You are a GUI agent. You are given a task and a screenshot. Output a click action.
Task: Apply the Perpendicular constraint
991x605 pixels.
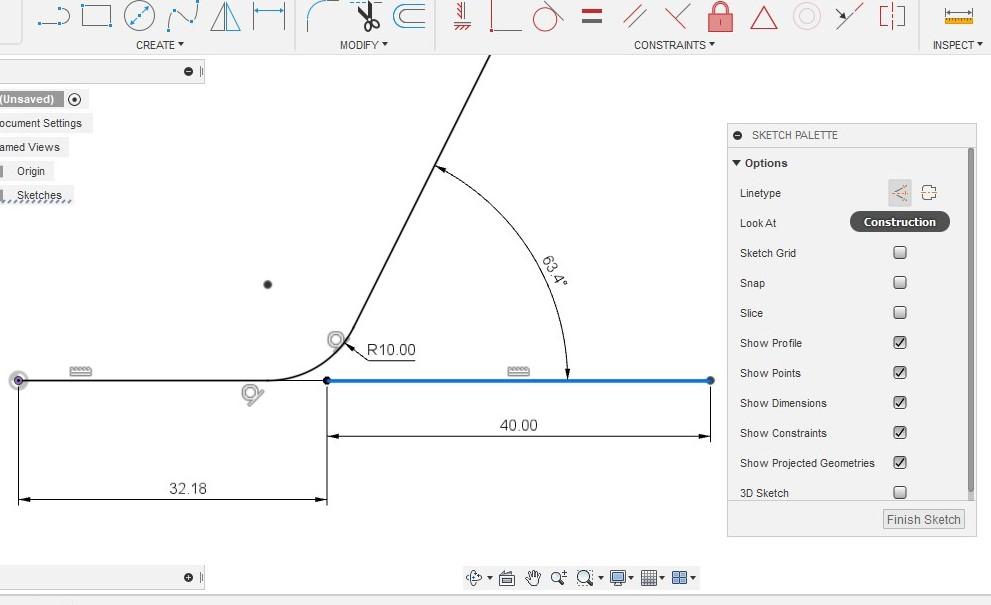click(x=677, y=16)
